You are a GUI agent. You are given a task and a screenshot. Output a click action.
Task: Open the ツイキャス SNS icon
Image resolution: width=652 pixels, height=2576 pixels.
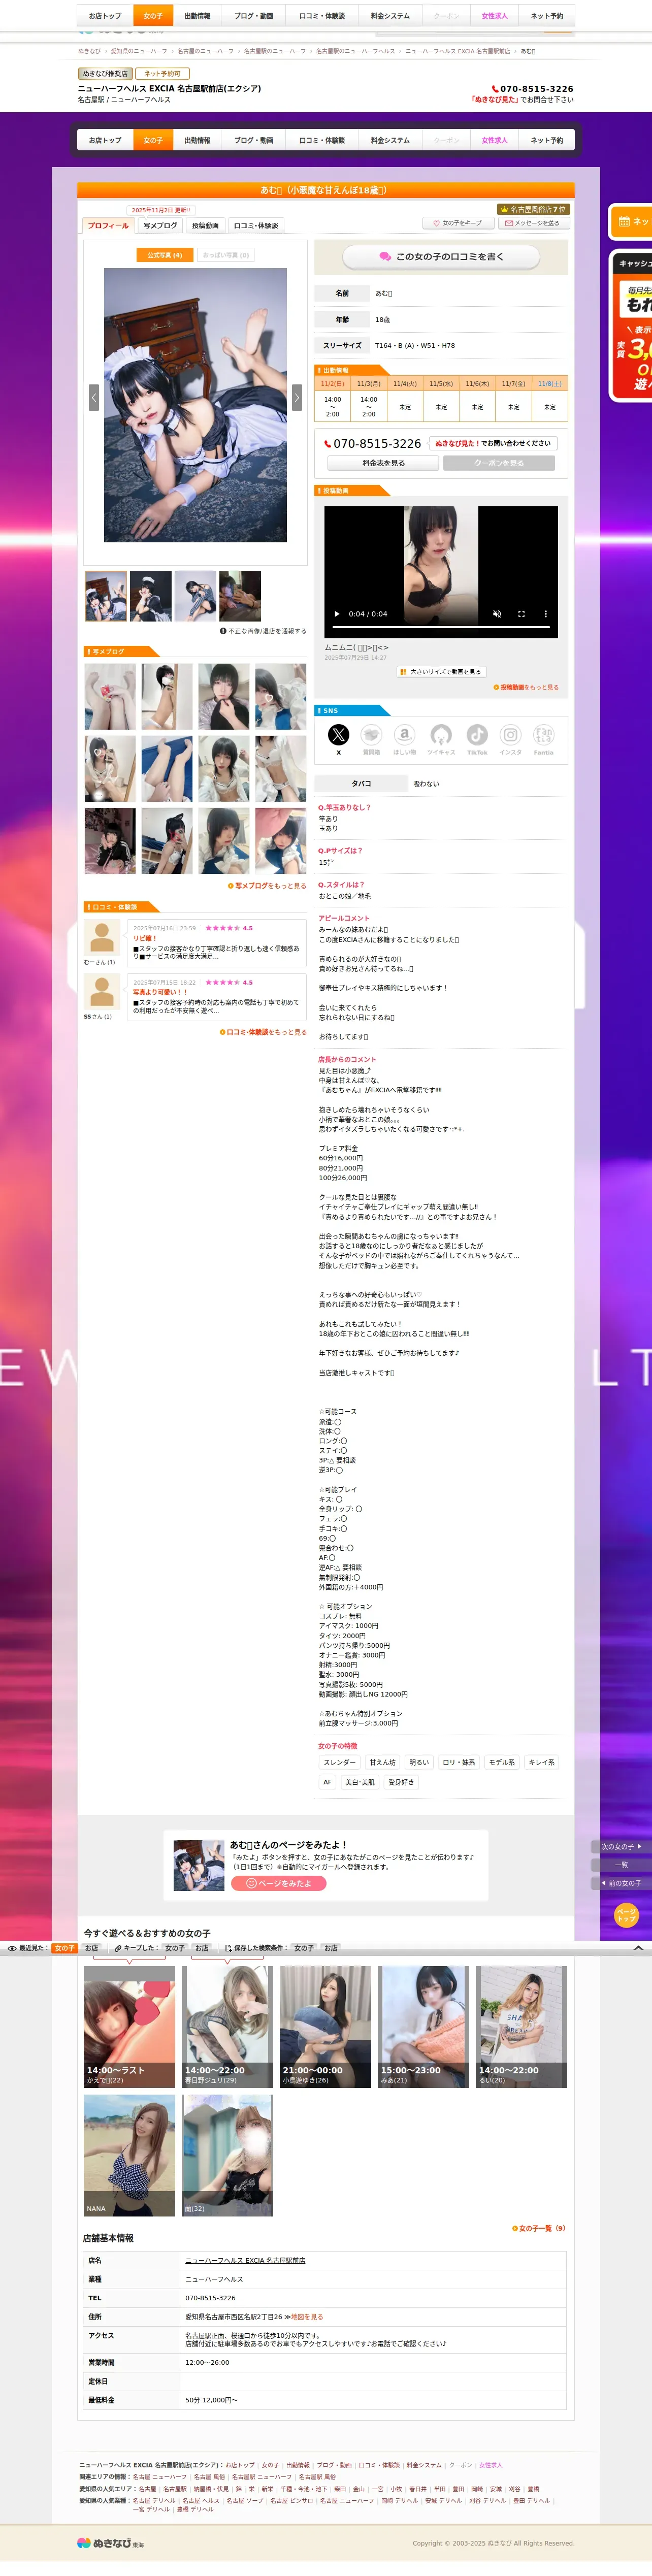pyautogui.click(x=441, y=739)
